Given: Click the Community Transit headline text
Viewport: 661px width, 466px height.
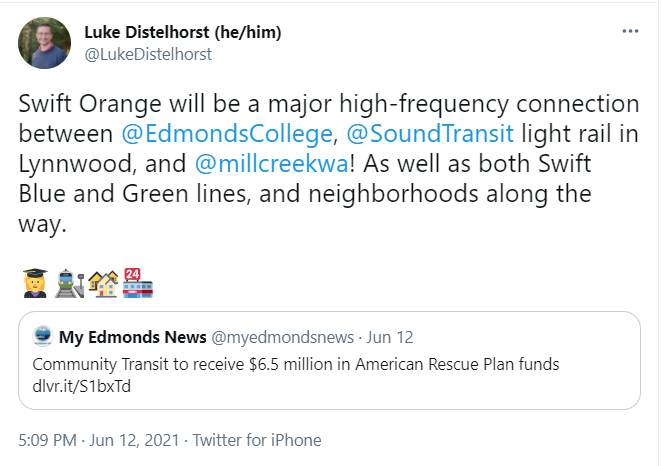Looking at the screenshot, I should pyautogui.click(x=296, y=364).
